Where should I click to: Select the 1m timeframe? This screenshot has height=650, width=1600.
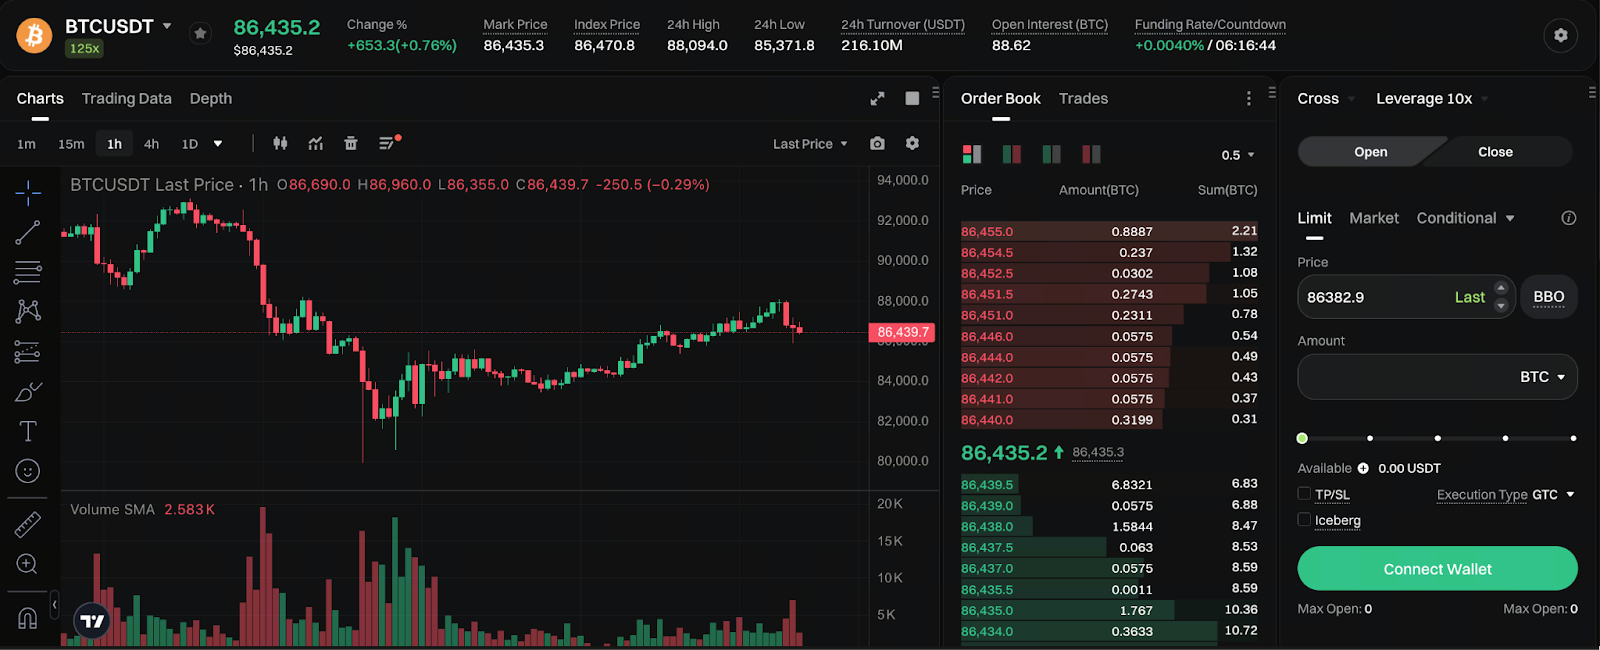[x=27, y=144]
